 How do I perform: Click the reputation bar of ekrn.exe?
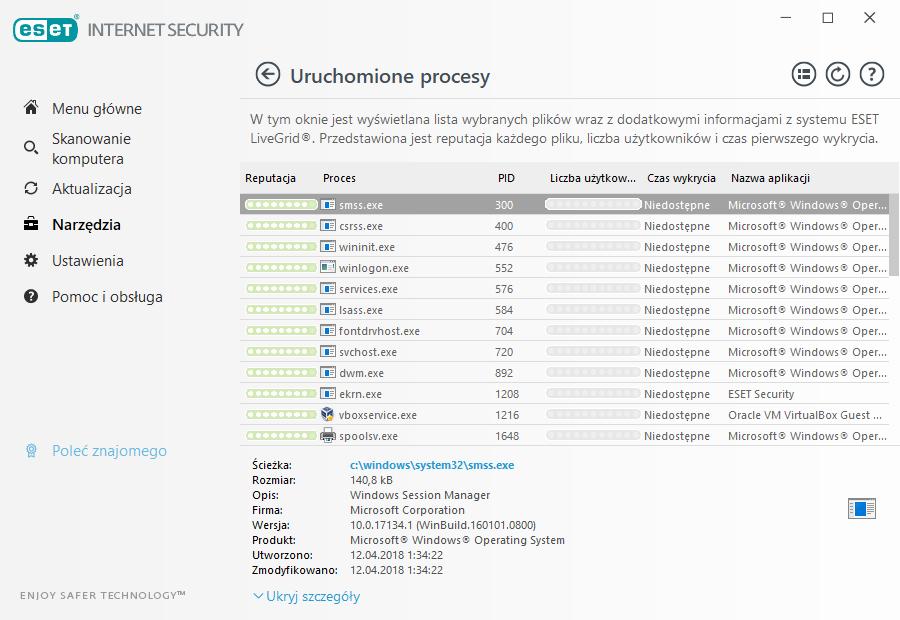coord(281,393)
